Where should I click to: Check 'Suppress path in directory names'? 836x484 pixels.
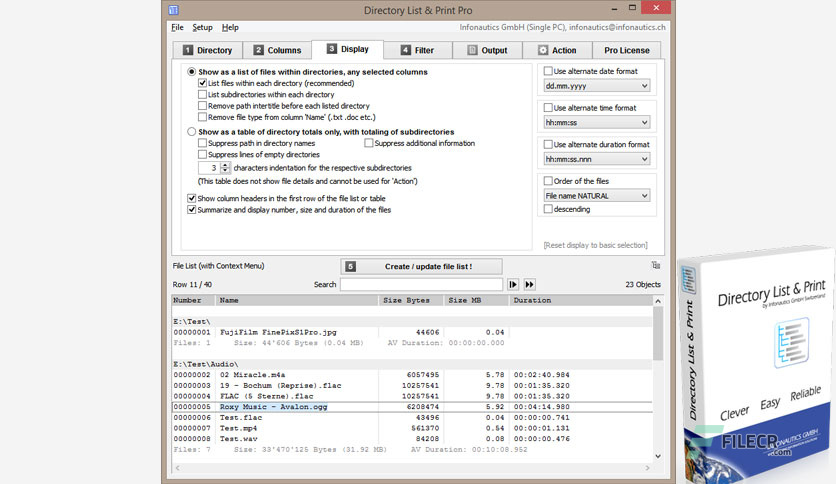pos(202,143)
